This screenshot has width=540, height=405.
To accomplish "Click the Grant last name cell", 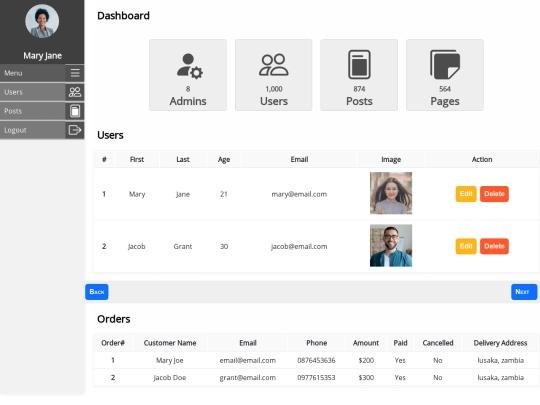I will [183, 247].
